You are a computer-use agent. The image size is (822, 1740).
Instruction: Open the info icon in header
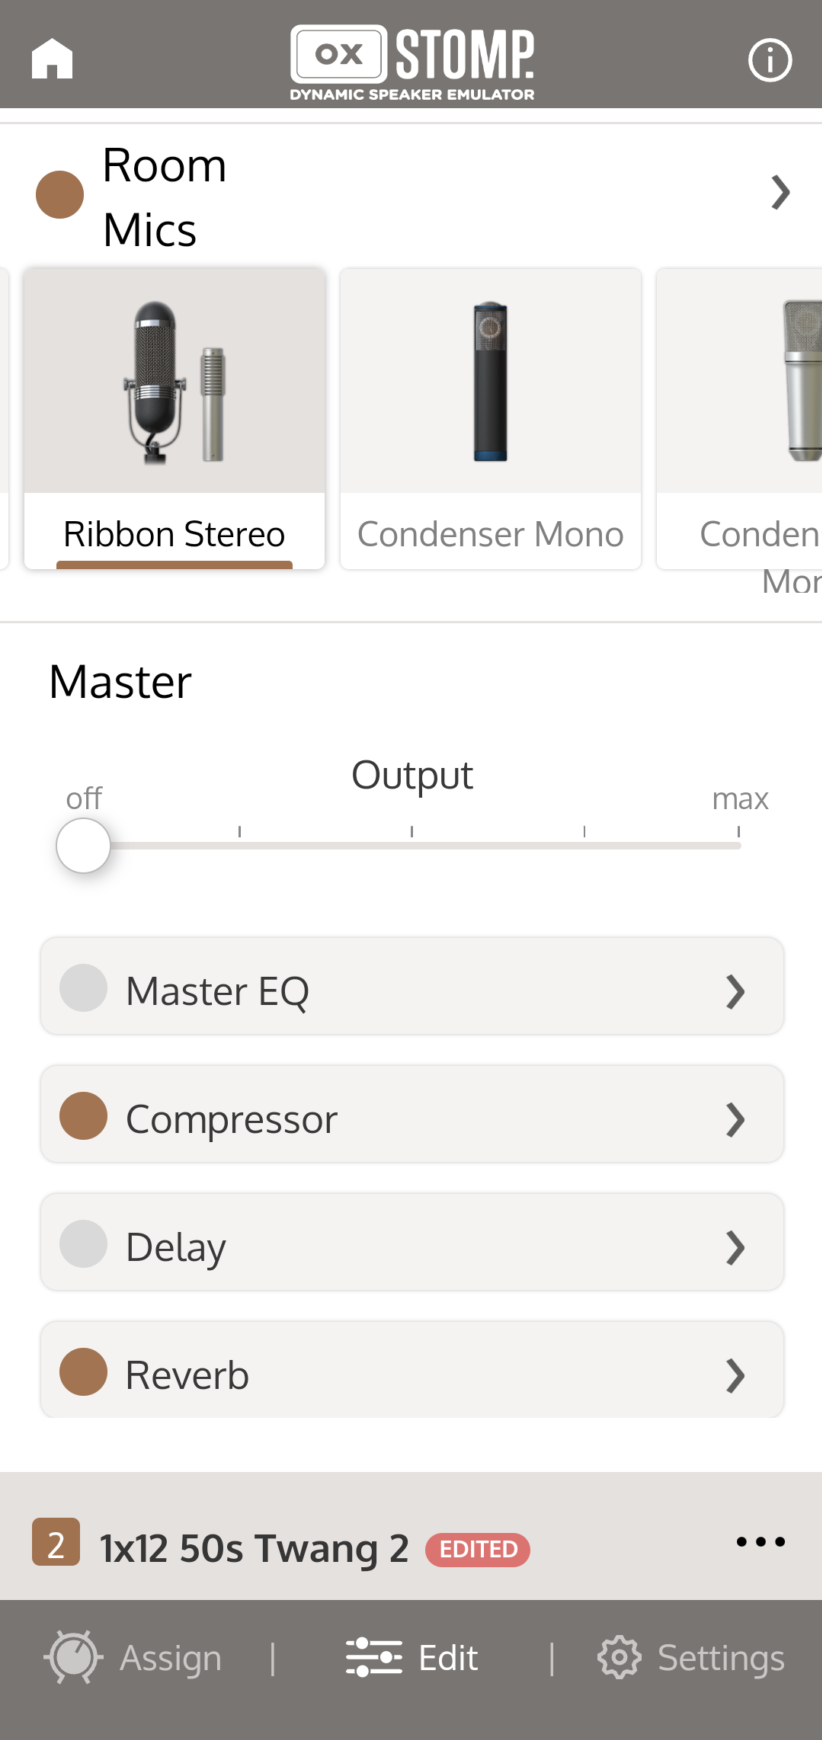tap(769, 60)
